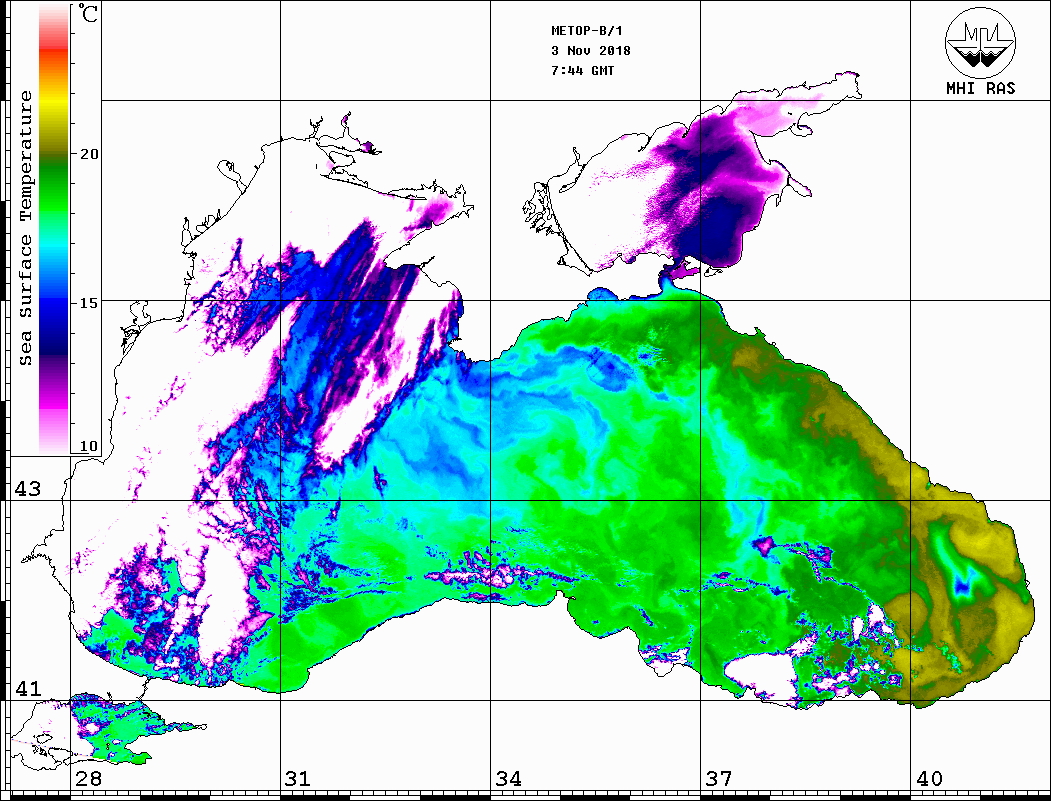Click the latitude label 43

[27, 489]
